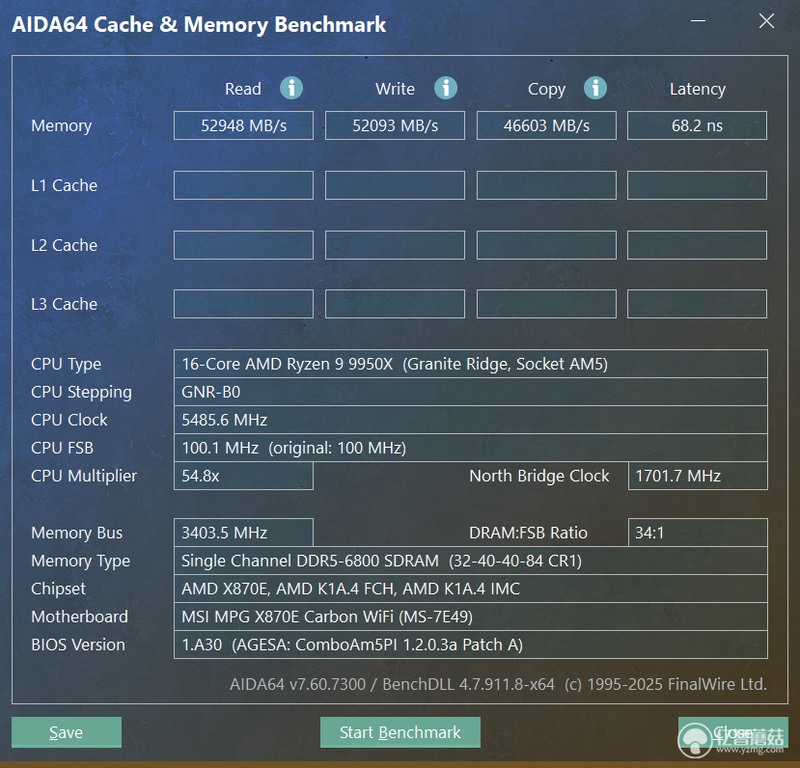Click the CPU Stepping value GNR-B0

pos(470,392)
